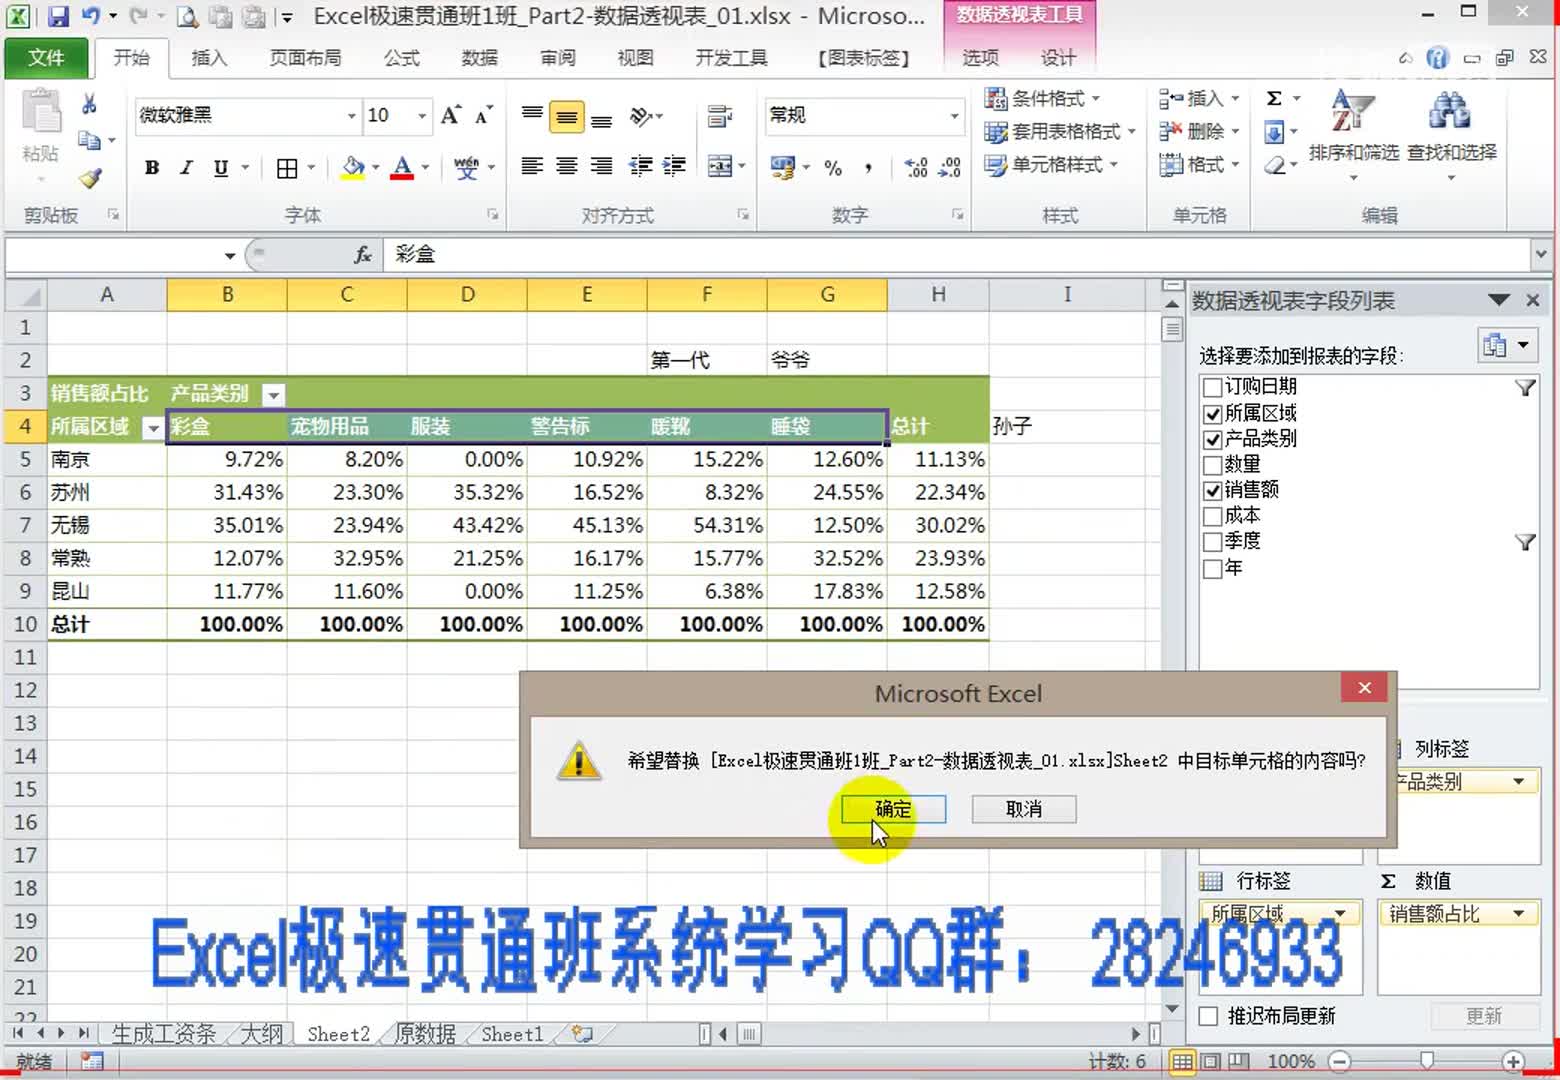The height and width of the screenshot is (1080, 1560).
Task: Close the pivot table field list pane
Action: coord(1532,300)
